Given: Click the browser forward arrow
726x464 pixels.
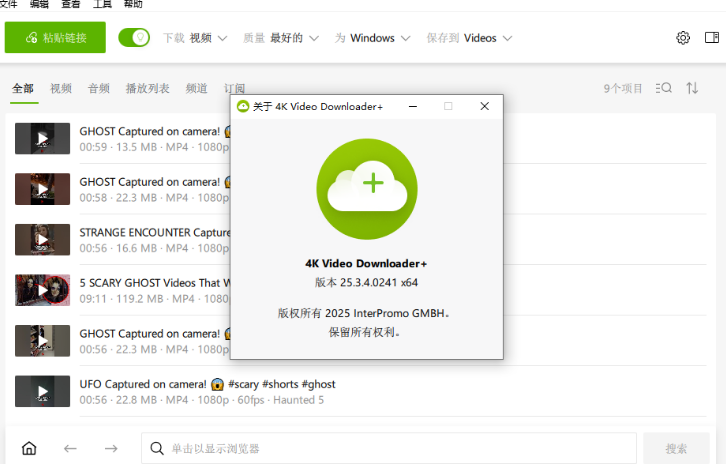Looking at the screenshot, I should tap(111, 448).
